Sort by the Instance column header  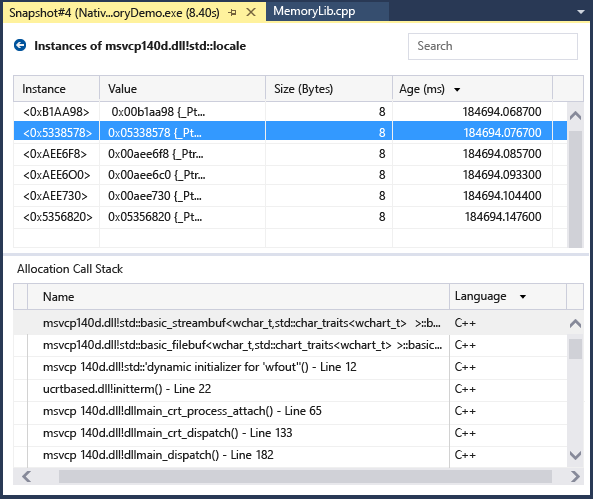[x=56, y=89]
